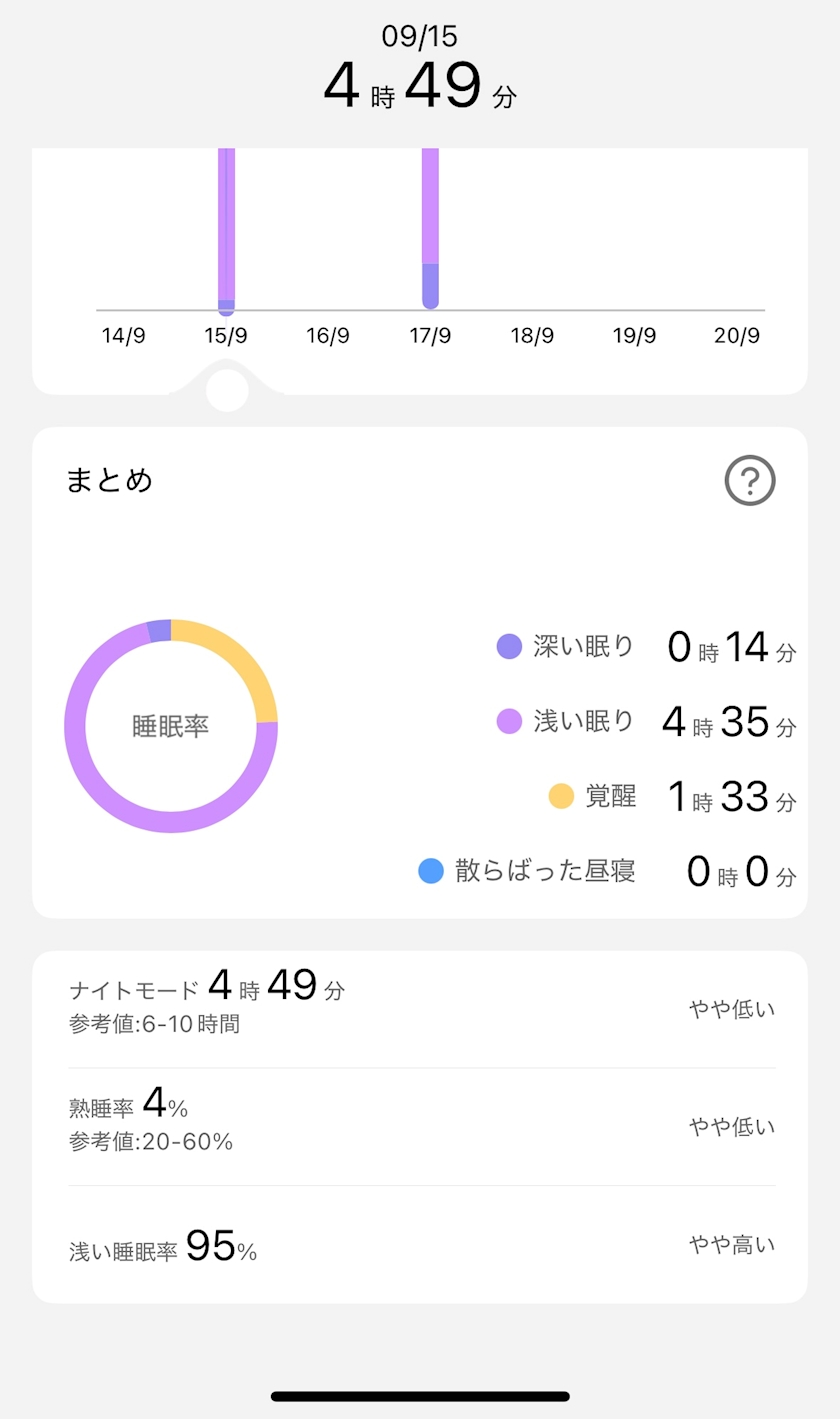The width and height of the screenshot is (840, 1419).
Task: Open the help question mark icon
Action: point(749,482)
